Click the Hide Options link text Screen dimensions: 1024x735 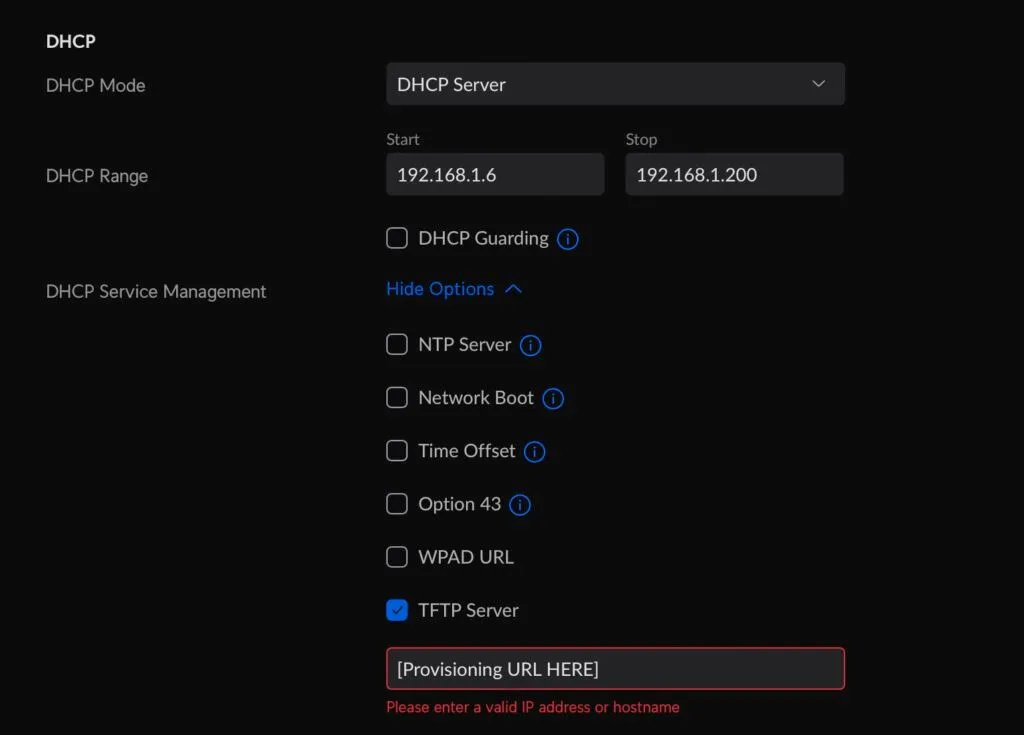440,289
